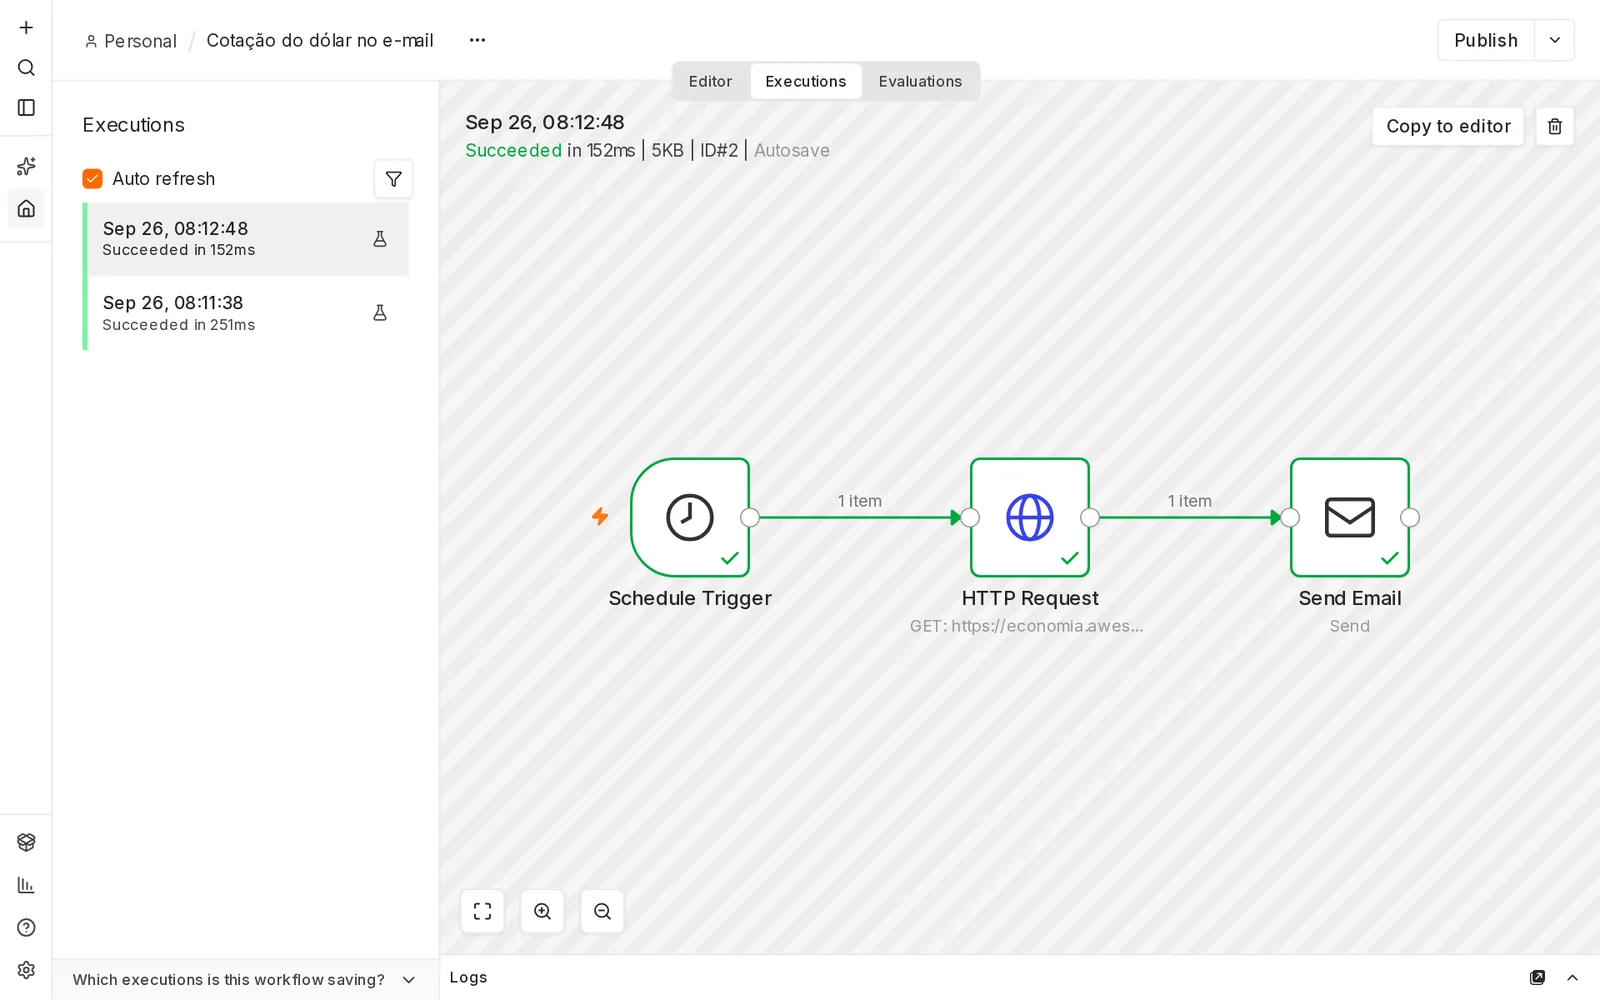Click the plus icon in left sidebar

click(26, 27)
